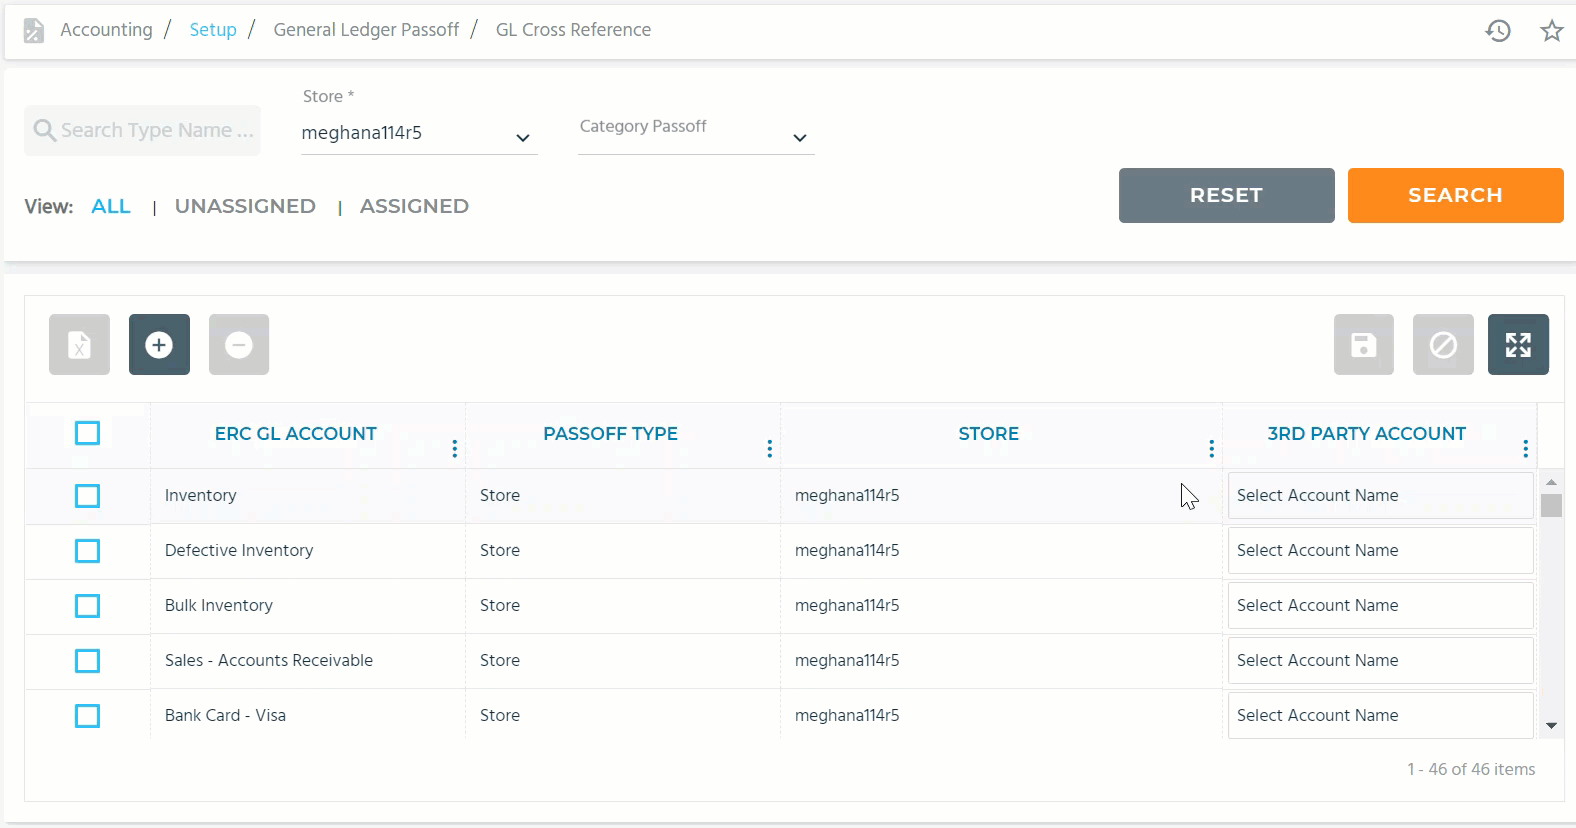Click the Defective Inventory cell
This screenshot has width=1576, height=828.
(307, 551)
